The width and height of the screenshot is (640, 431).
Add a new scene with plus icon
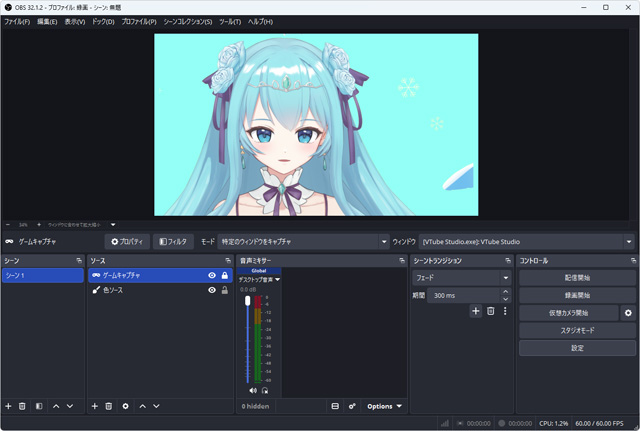(8, 406)
